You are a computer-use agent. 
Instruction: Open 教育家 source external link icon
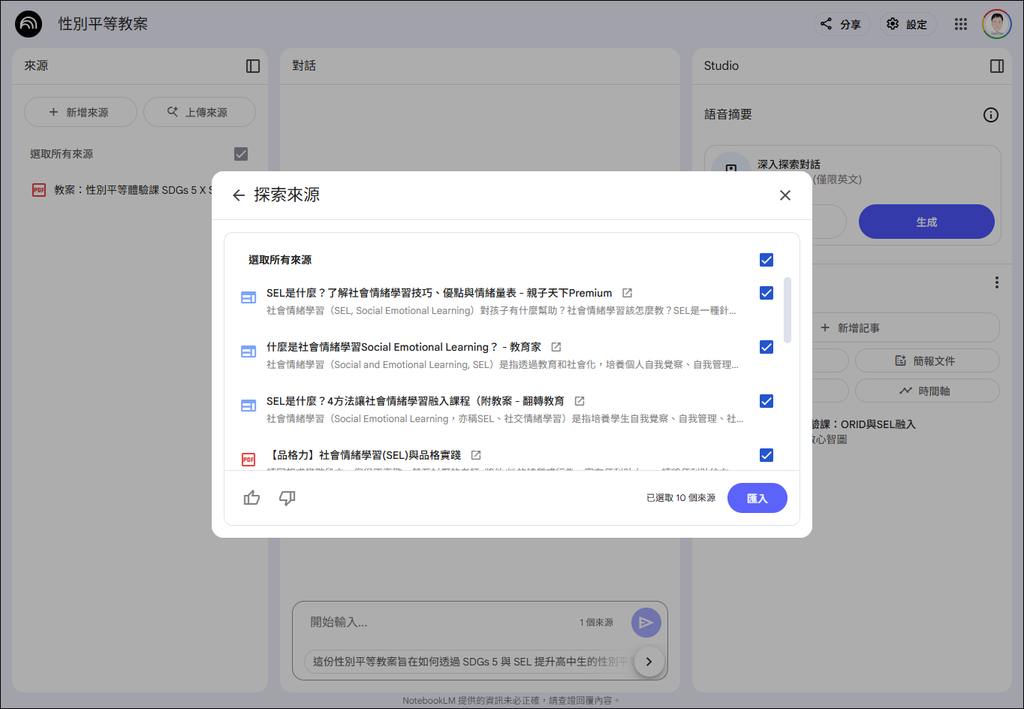click(x=556, y=347)
